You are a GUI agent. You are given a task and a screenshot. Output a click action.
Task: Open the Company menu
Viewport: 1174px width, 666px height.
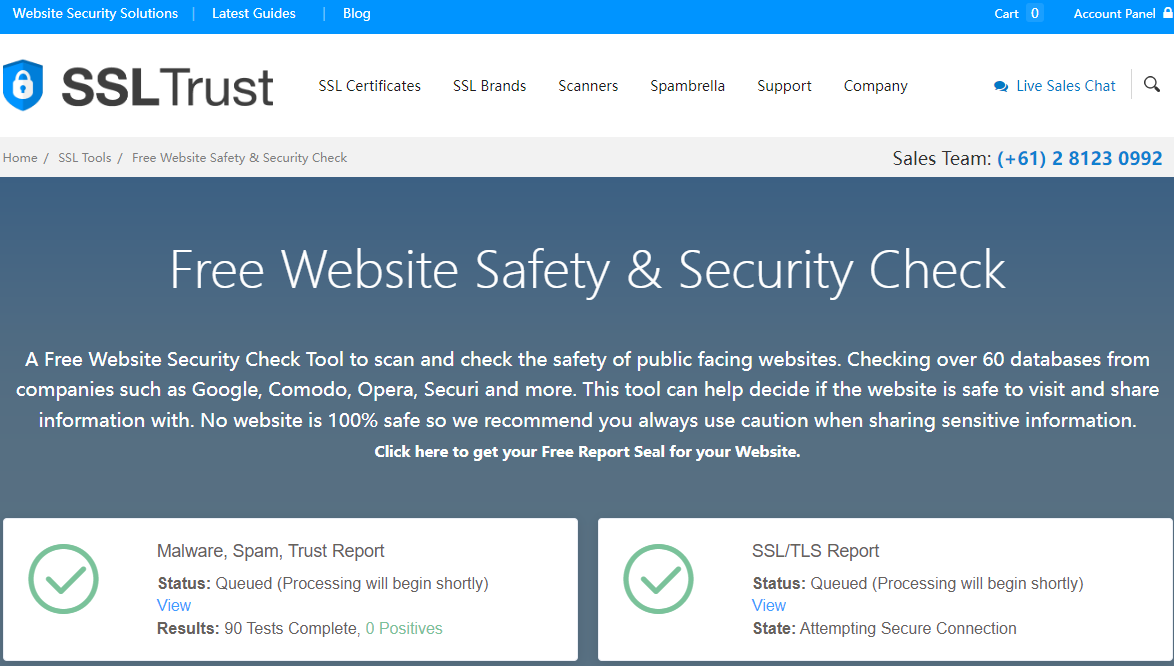point(875,86)
